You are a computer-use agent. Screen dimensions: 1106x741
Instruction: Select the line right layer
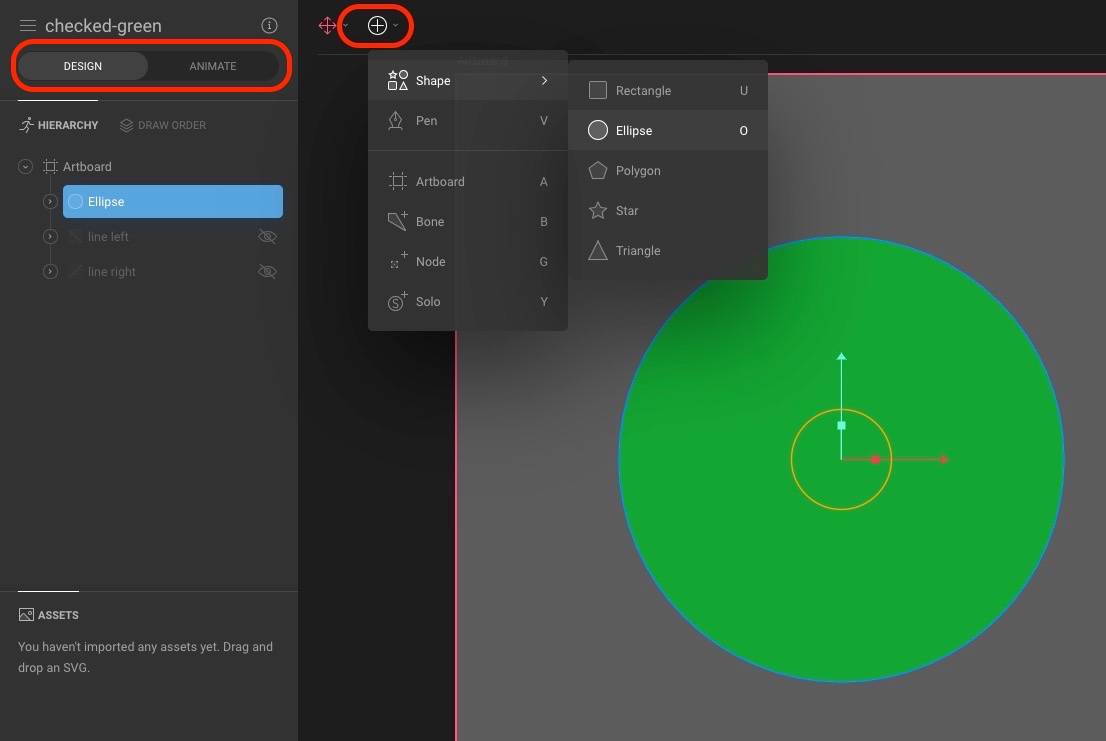111,271
